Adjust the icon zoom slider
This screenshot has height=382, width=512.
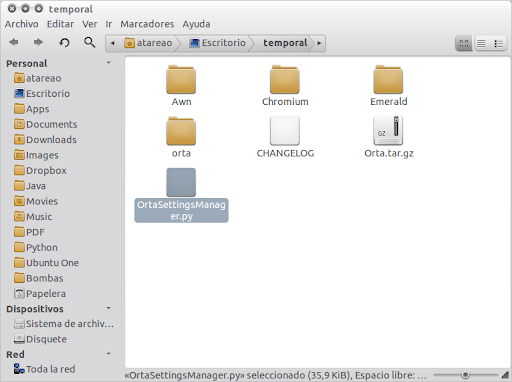pyautogui.click(x=465, y=375)
